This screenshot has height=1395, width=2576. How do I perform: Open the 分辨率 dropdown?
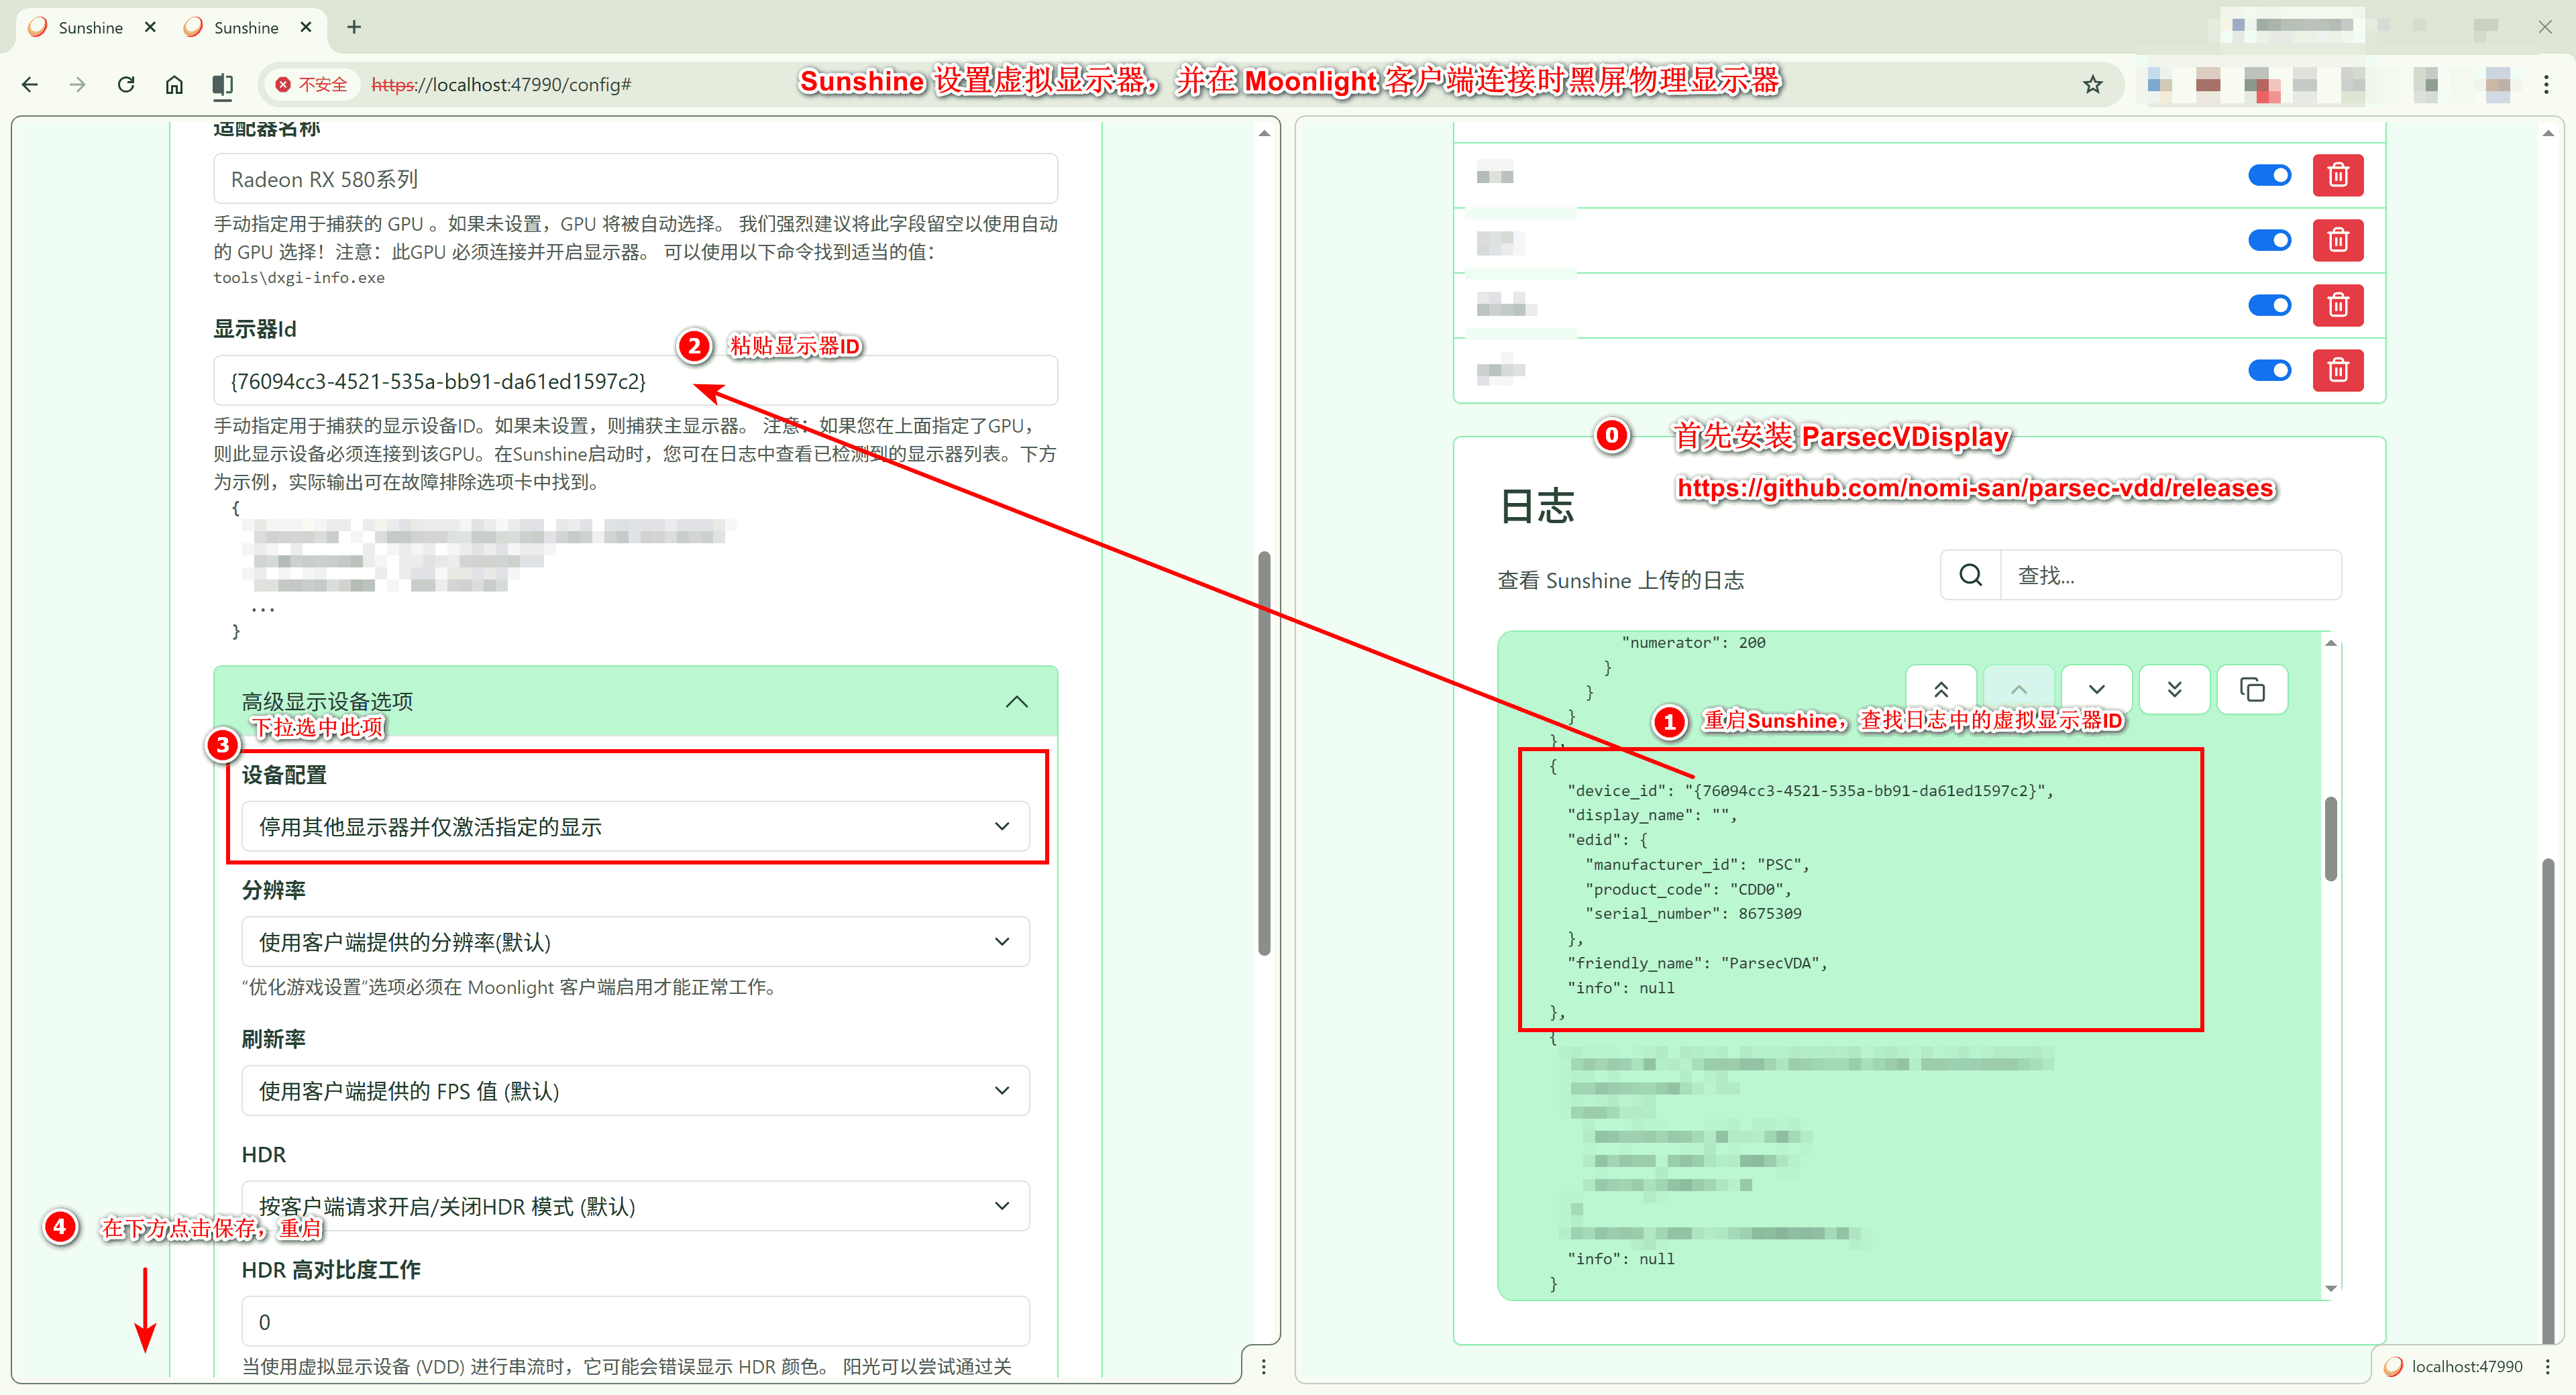click(636, 941)
